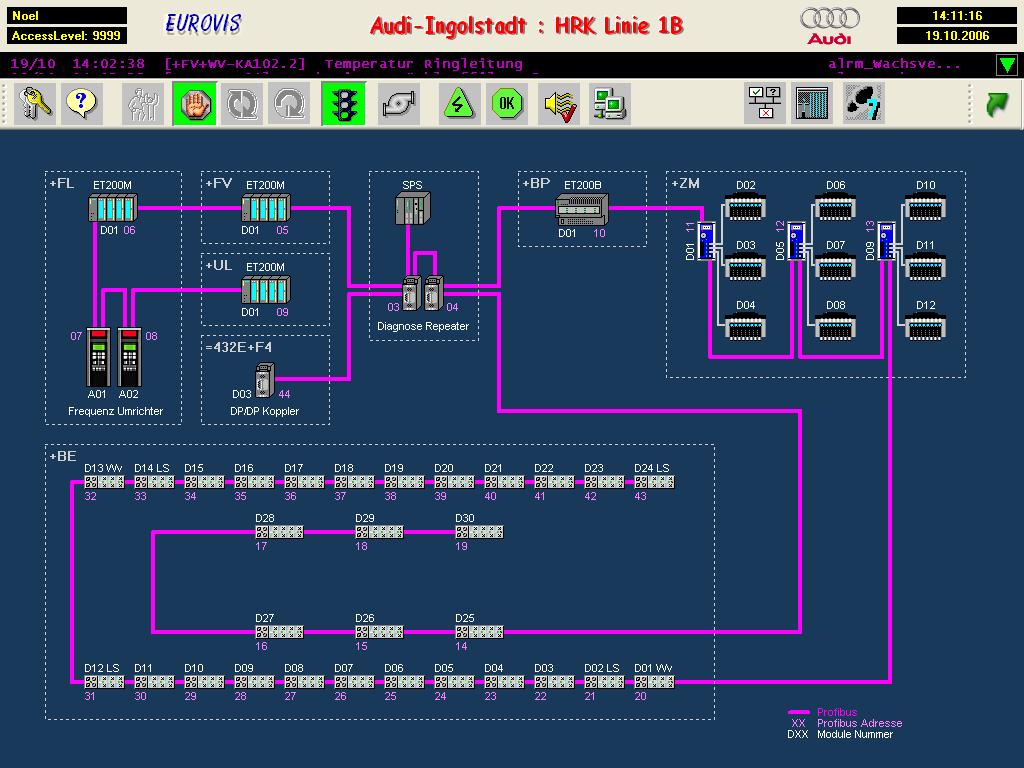The height and width of the screenshot is (768, 1024).
Task: Select +BE module D30 address 19
Action: click(x=479, y=532)
